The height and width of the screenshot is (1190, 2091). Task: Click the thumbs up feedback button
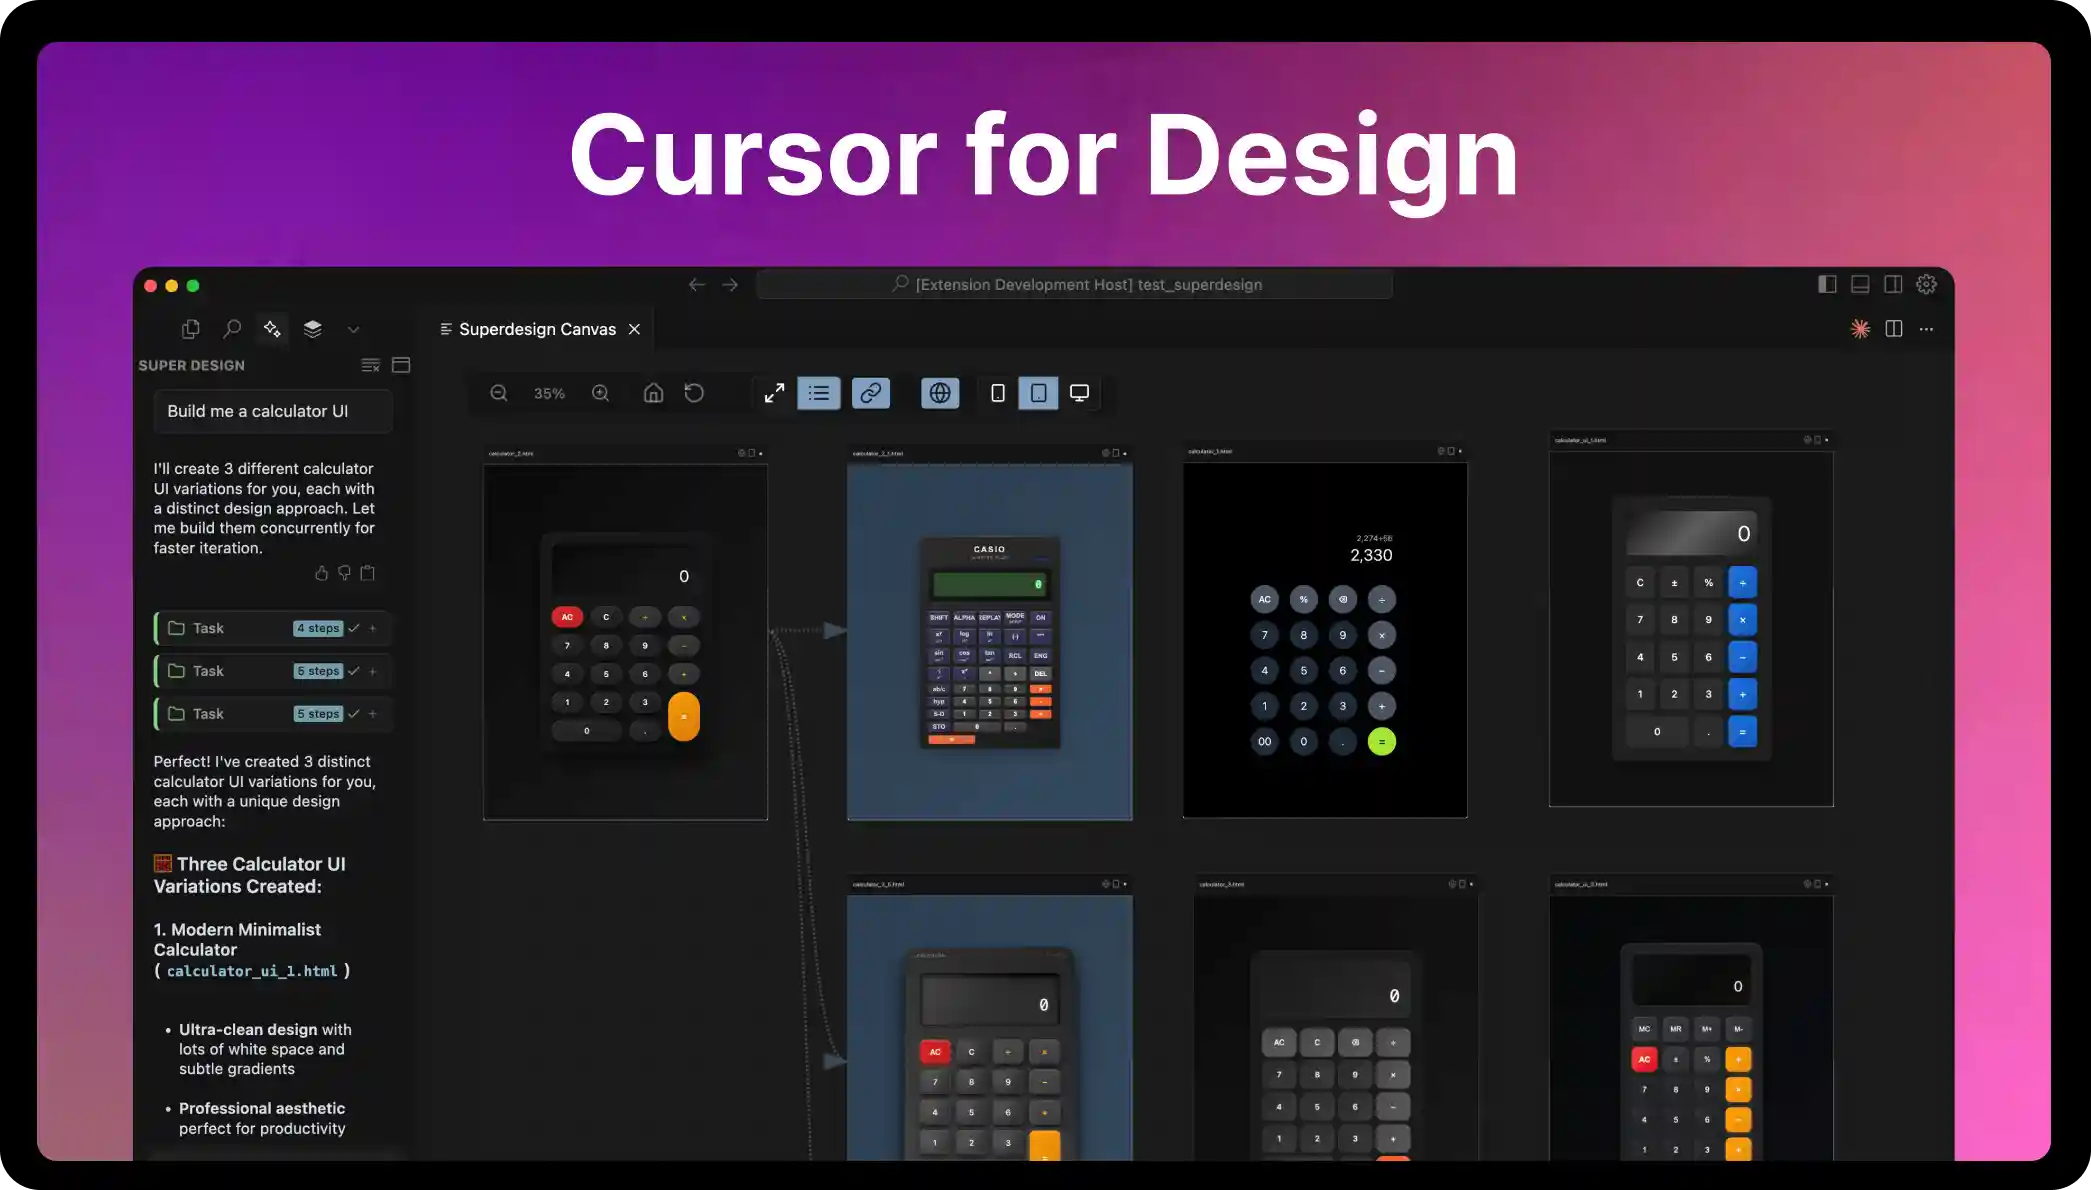321,573
